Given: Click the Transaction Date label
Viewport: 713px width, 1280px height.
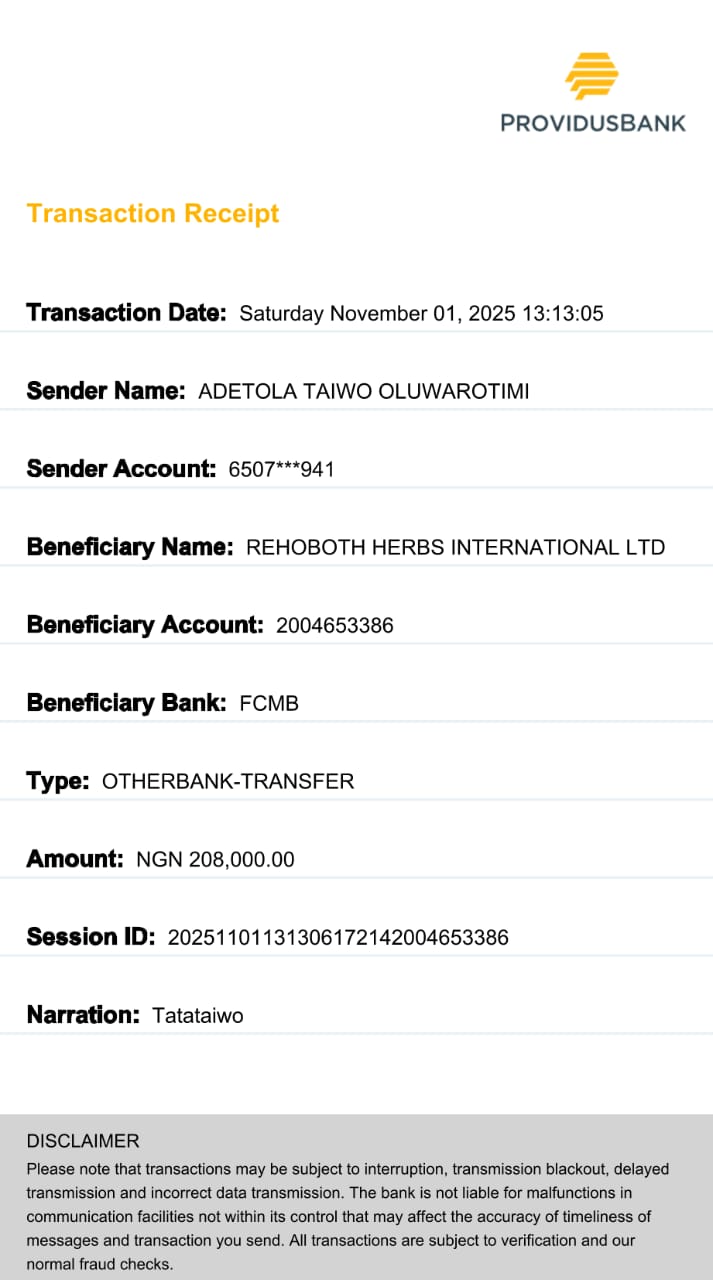Looking at the screenshot, I should coord(127,313).
